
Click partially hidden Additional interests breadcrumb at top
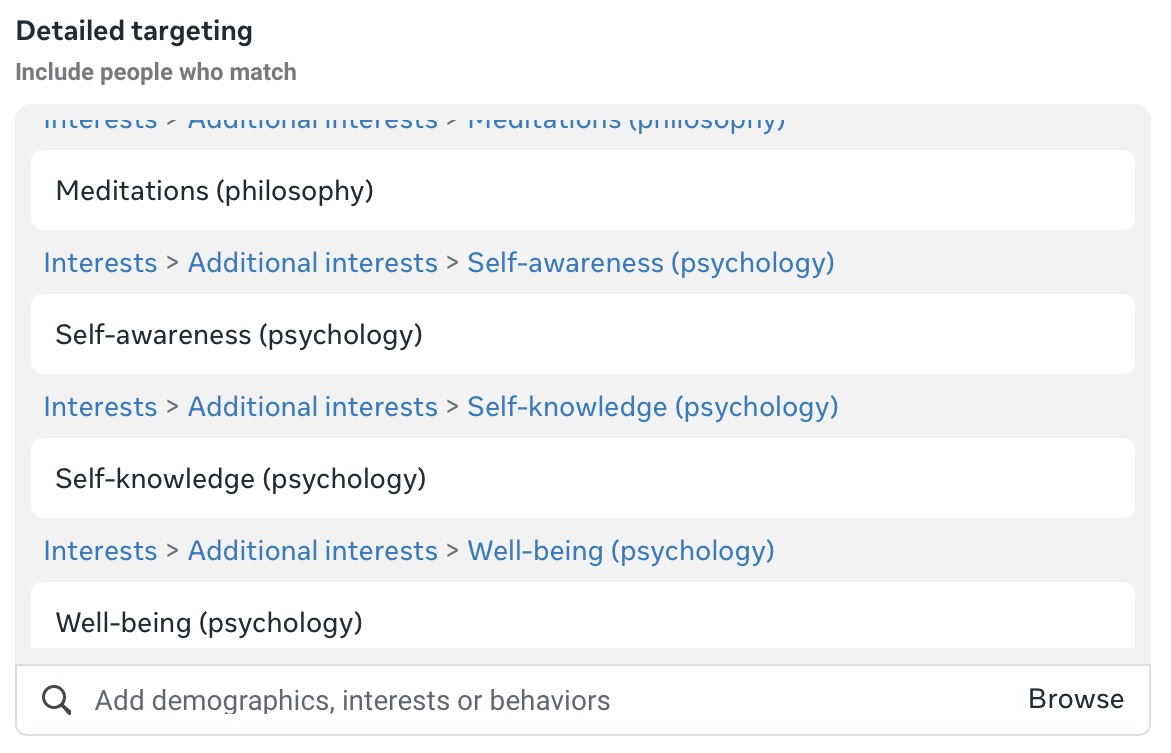(x=312, y=124)
